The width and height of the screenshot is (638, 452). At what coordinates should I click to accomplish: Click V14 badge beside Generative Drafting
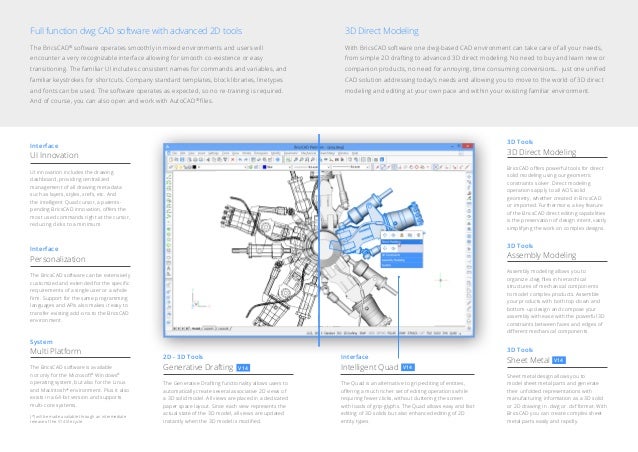tap(243, 368)
